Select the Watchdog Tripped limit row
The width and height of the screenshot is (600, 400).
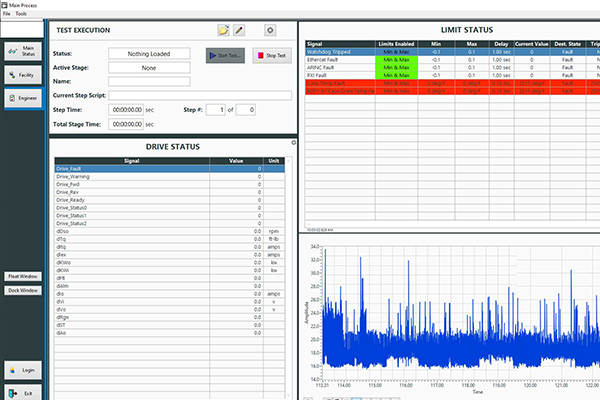point(452,52)
